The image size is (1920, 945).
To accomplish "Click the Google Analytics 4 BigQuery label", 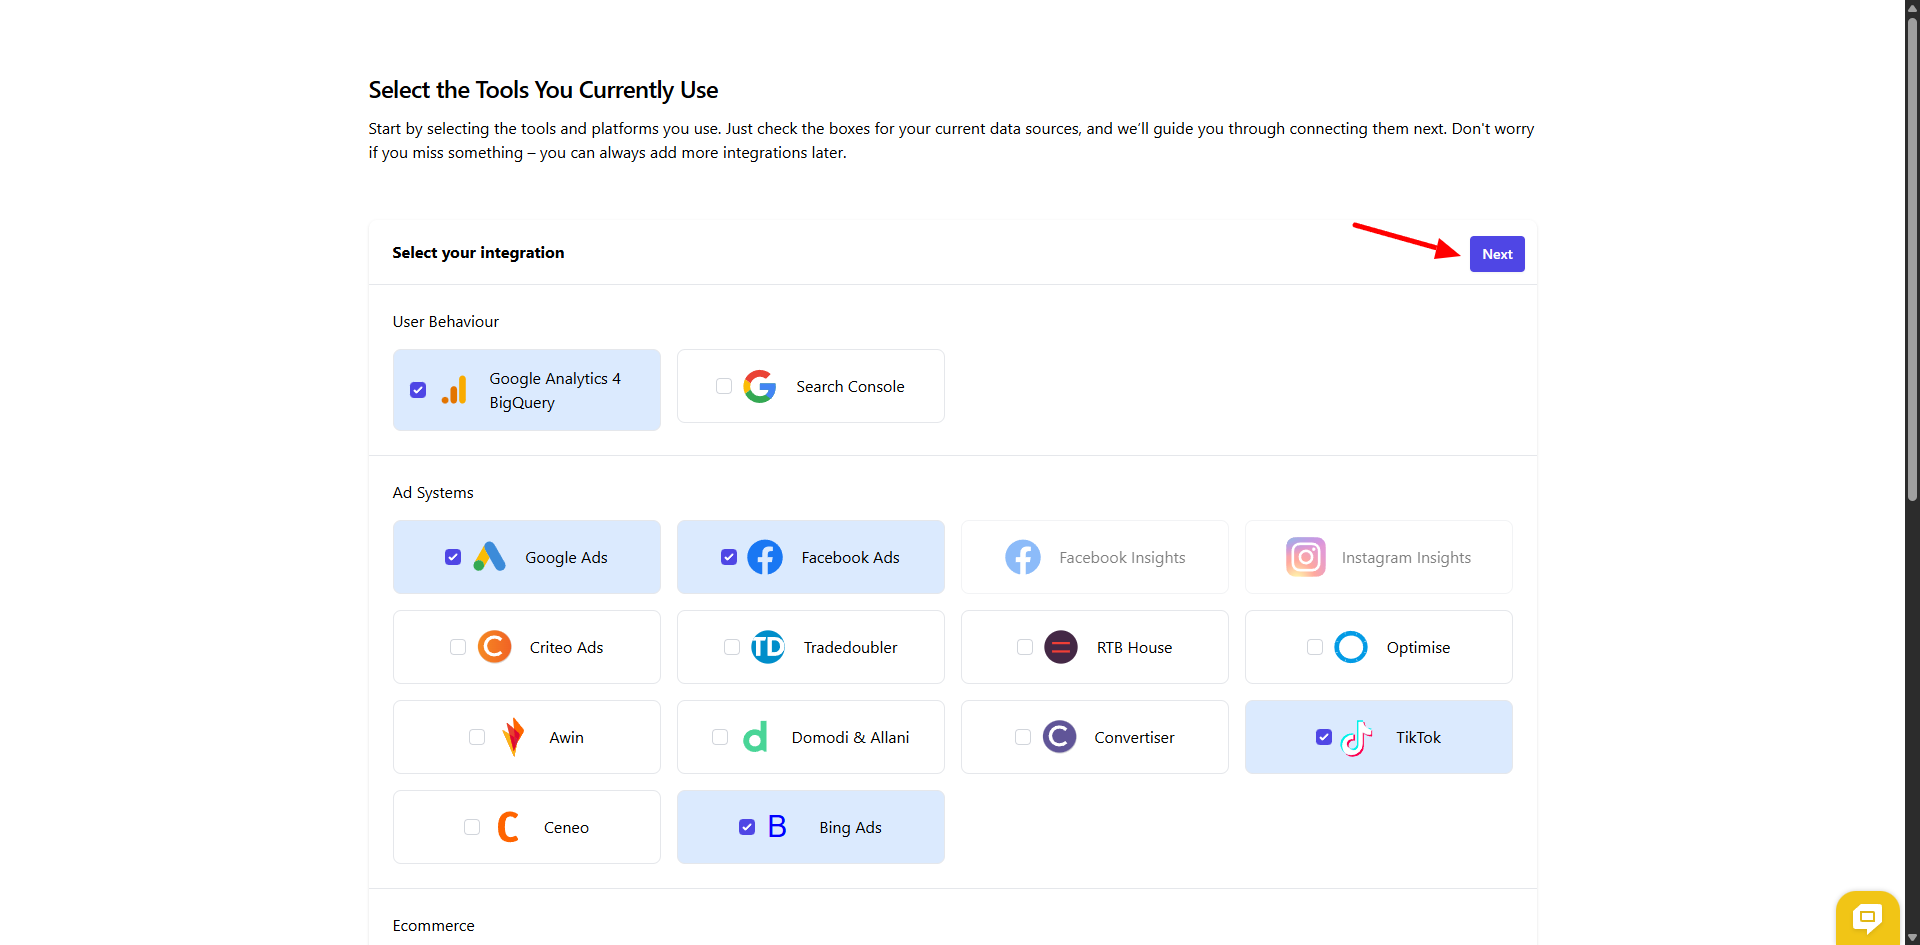I will pyautogui.click(x=555, y=390).
